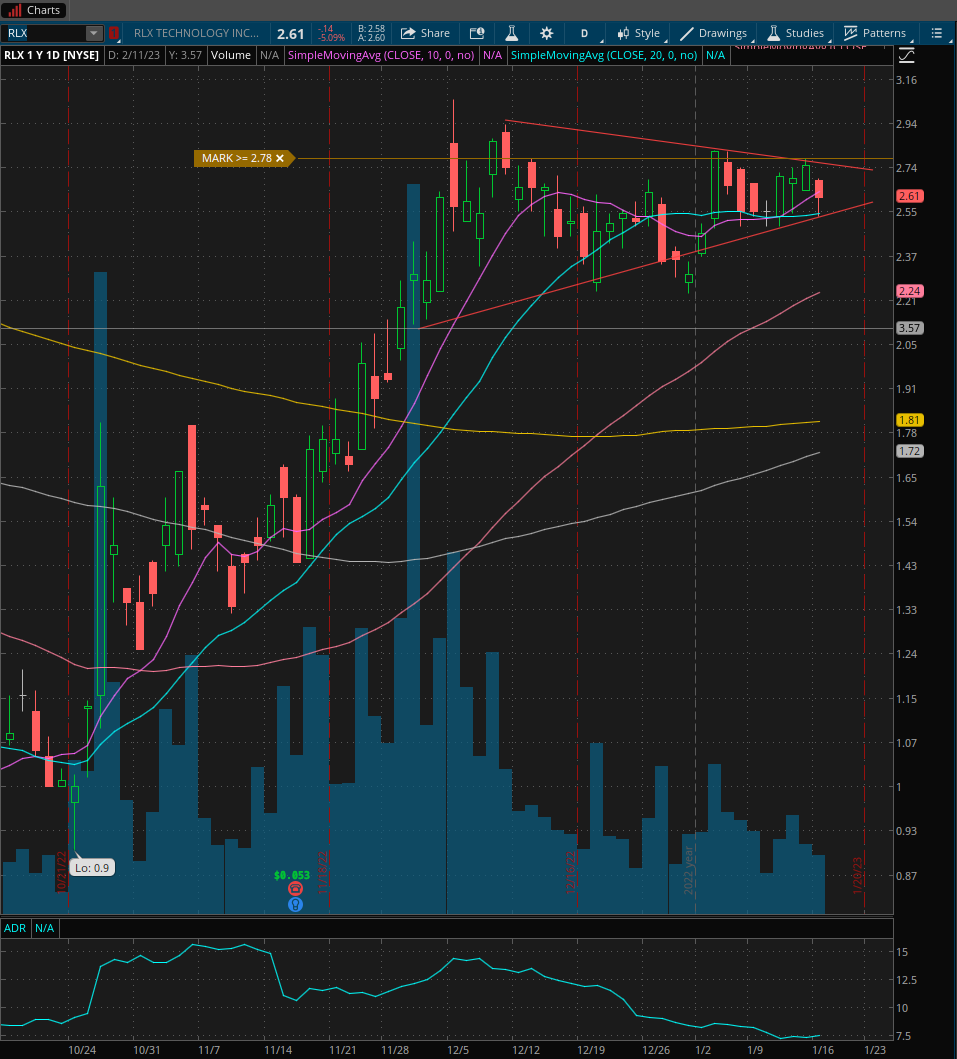Click the red symbol link indicator
This screenshot has height=1059, width=957.
pos(113,33)
